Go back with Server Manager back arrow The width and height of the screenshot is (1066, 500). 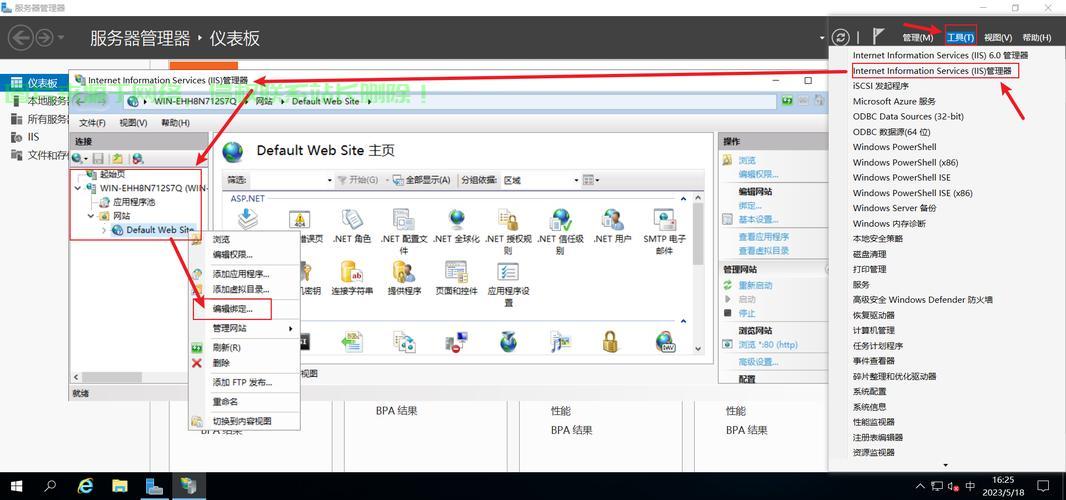tap(20, 37)
